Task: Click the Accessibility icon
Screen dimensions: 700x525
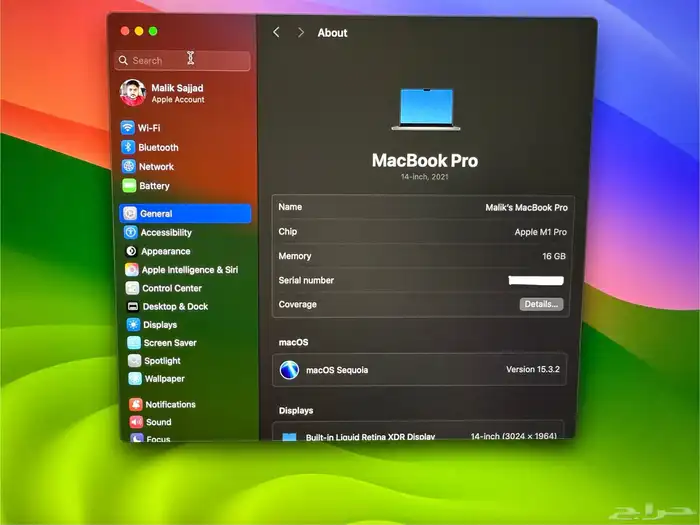Action: click(x=130, y=232)
